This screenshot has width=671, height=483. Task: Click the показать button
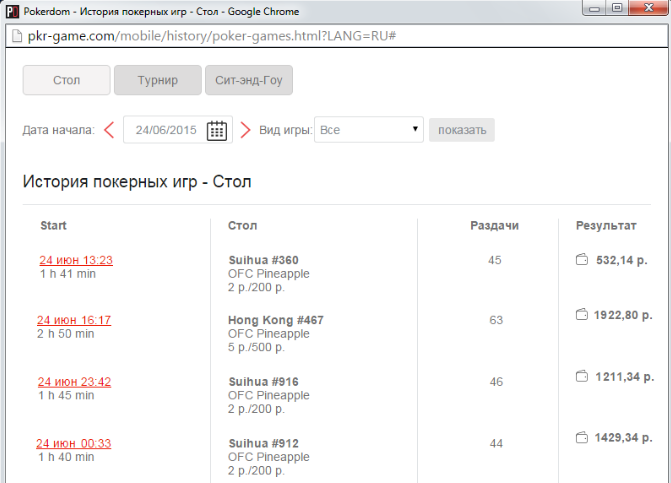[462, 130]
